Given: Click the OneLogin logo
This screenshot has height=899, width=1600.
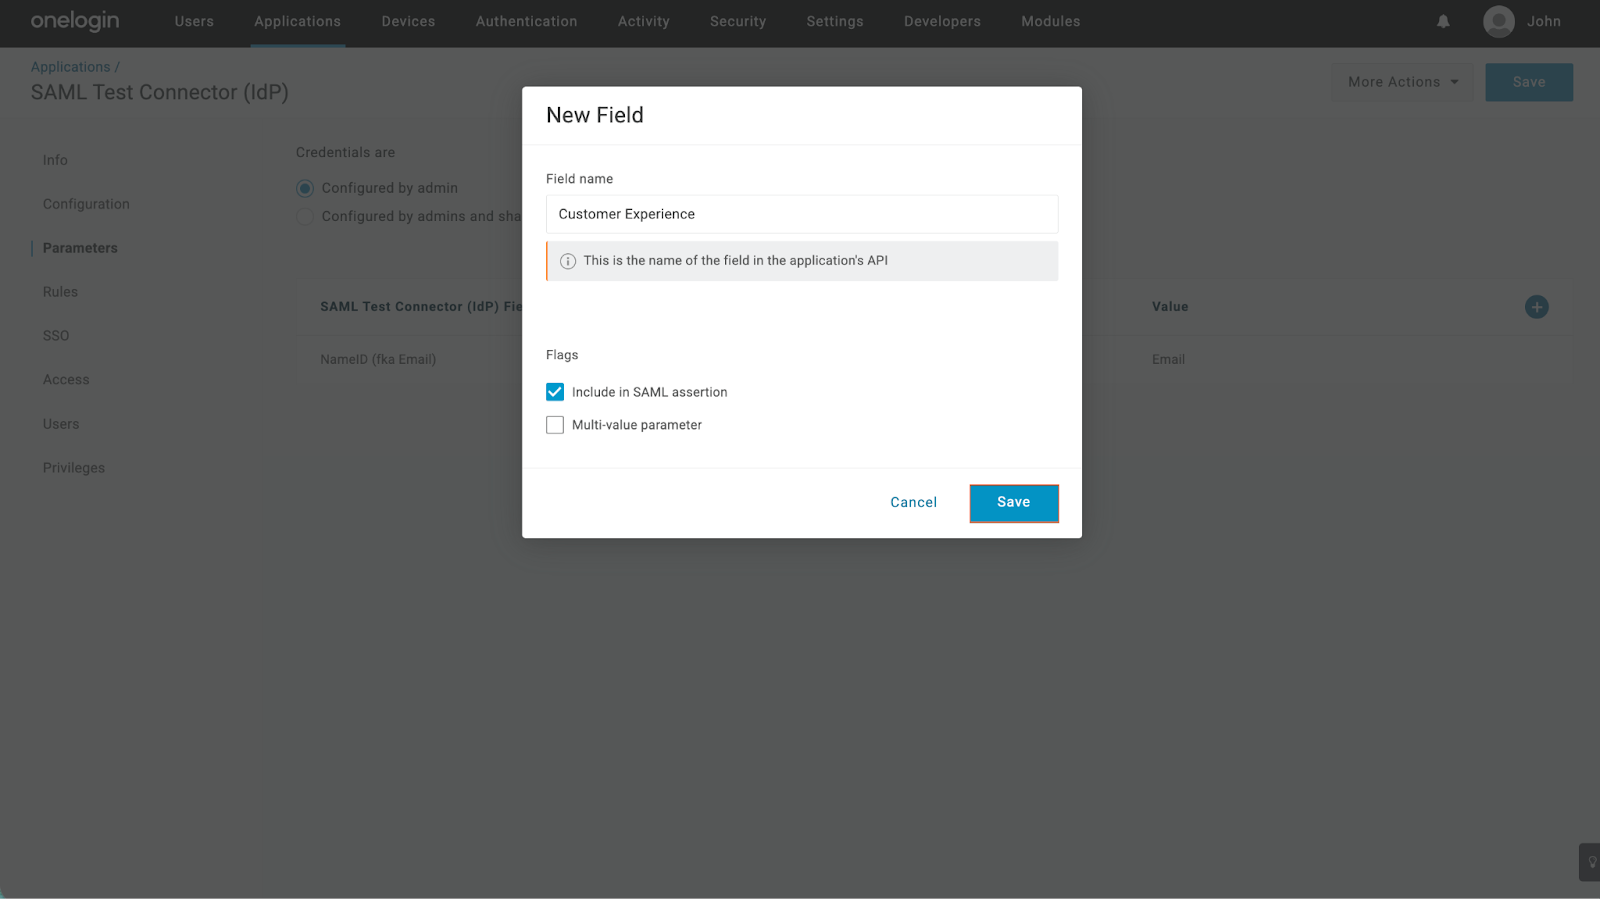Looking at the screenshot, I should click(x=75, y=21).
